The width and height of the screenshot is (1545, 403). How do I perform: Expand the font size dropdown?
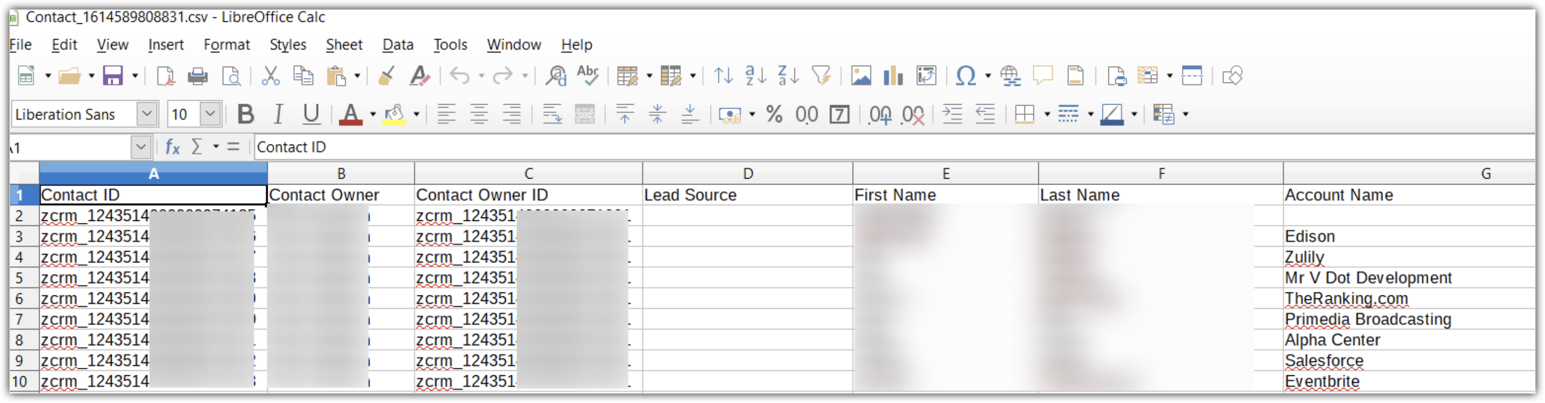pyautogui.click(x=210, y=115)
